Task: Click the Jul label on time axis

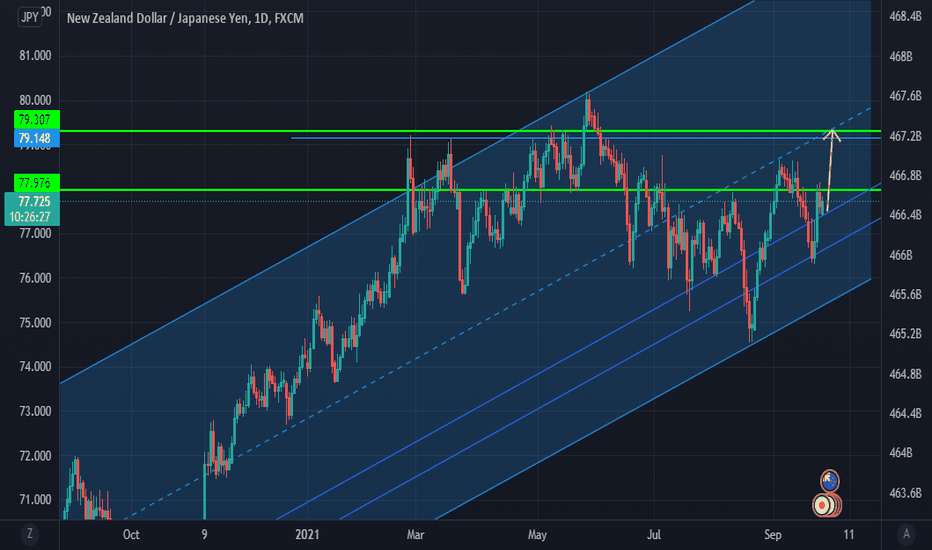Action: click(x=654, y=535)
